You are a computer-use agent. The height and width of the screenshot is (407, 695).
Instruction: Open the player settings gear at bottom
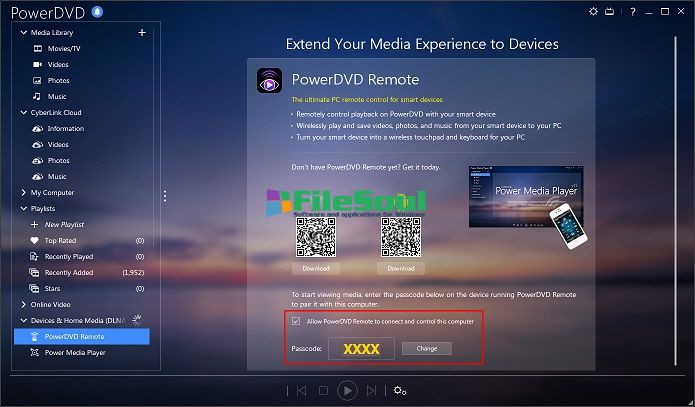(x=400, y=390)
